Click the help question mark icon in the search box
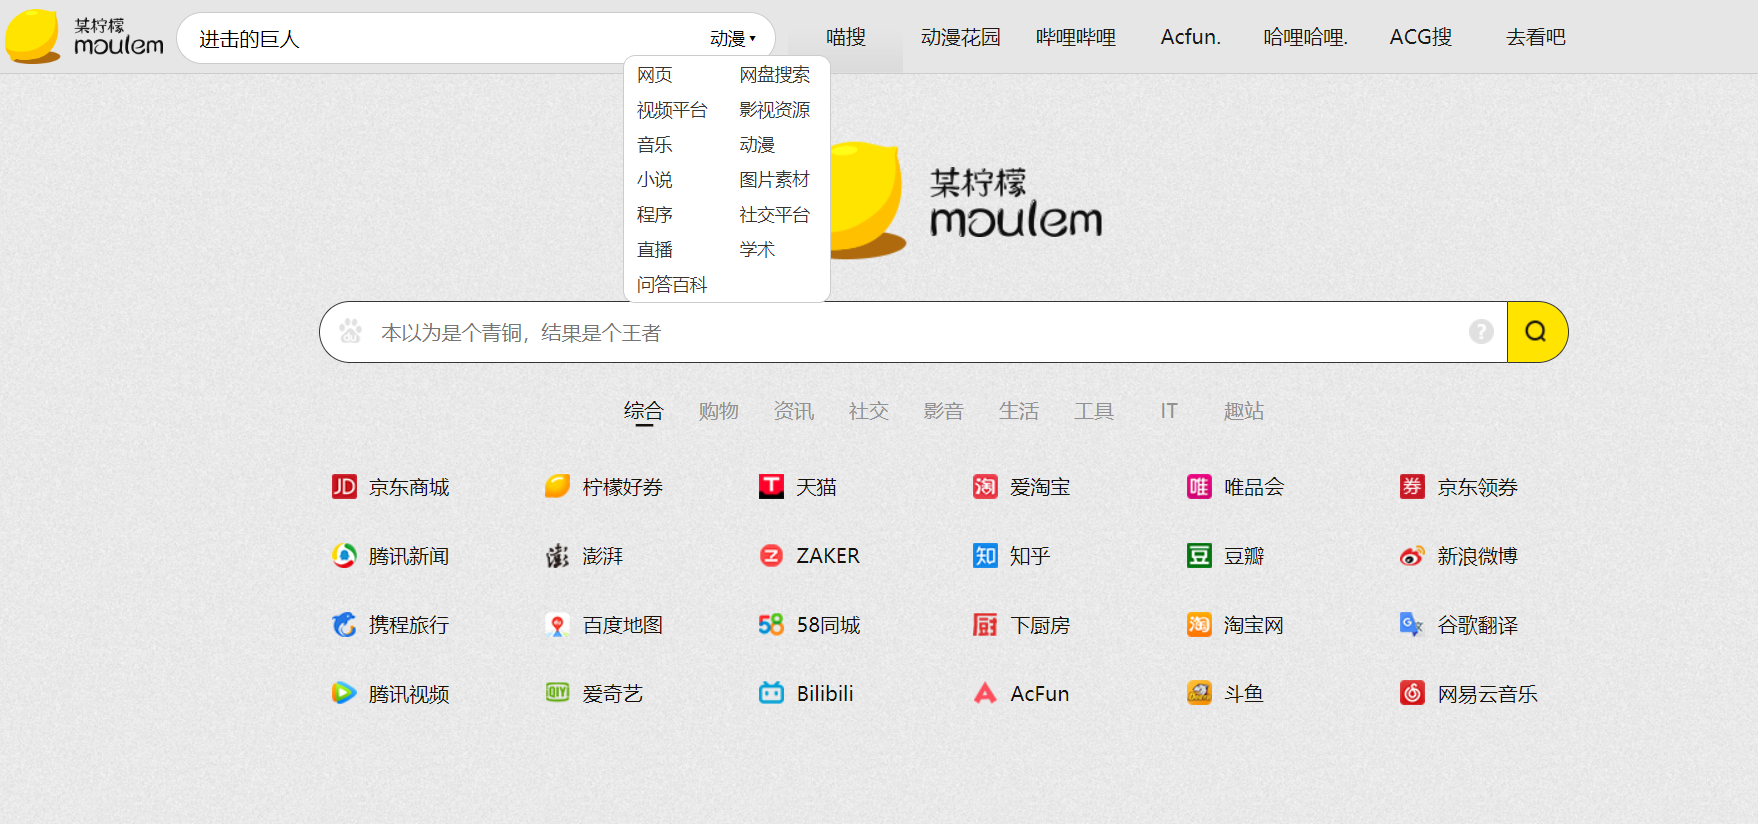The image size is (1758, 824). (1481, 332)
